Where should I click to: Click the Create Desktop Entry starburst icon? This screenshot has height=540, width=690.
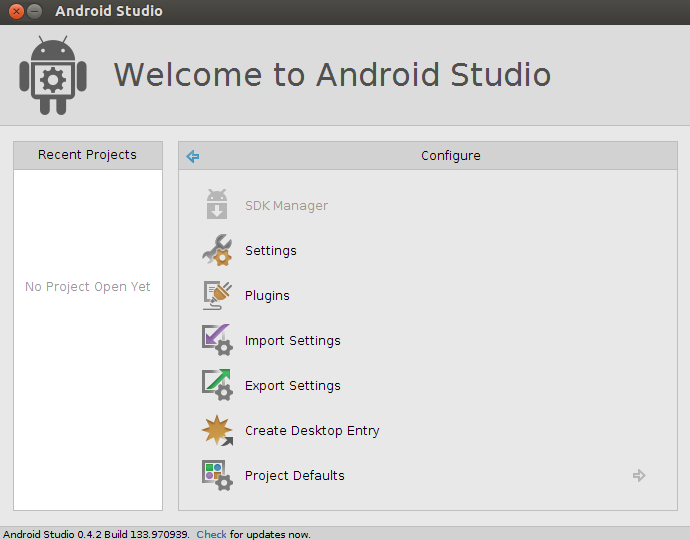pos(217,430)
